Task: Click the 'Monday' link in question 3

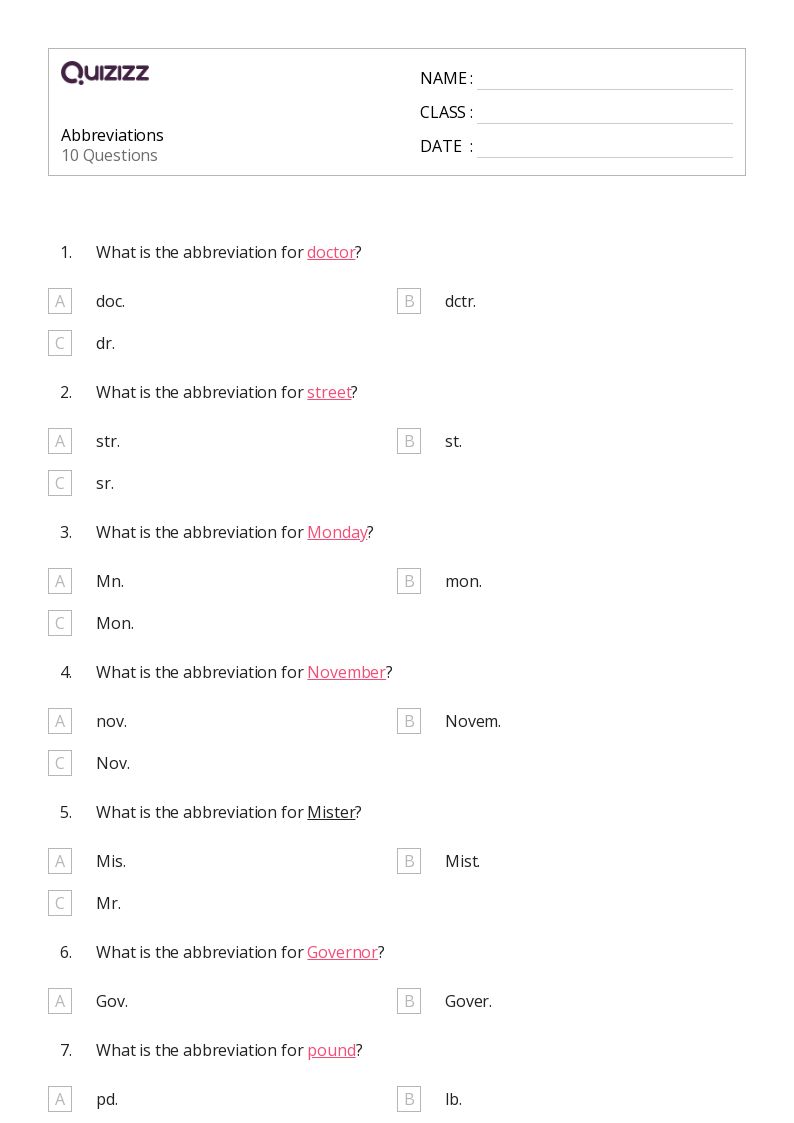Action: point(337,533)
